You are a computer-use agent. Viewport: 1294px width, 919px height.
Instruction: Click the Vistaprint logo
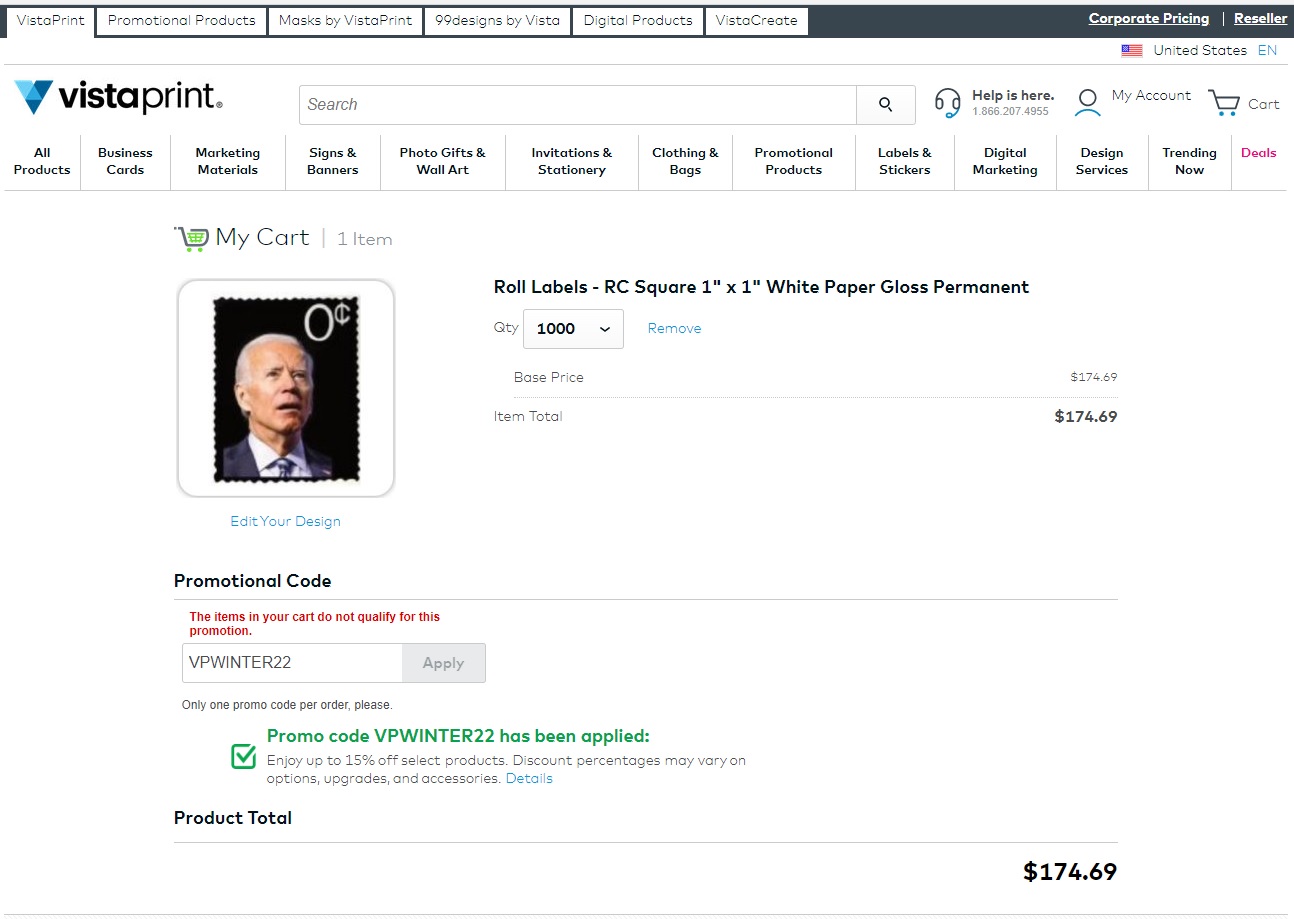coord(118,97)
